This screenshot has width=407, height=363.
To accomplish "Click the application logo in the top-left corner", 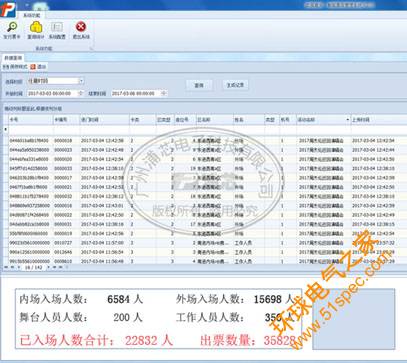I will pyautogui.click(x=7, y=9).
